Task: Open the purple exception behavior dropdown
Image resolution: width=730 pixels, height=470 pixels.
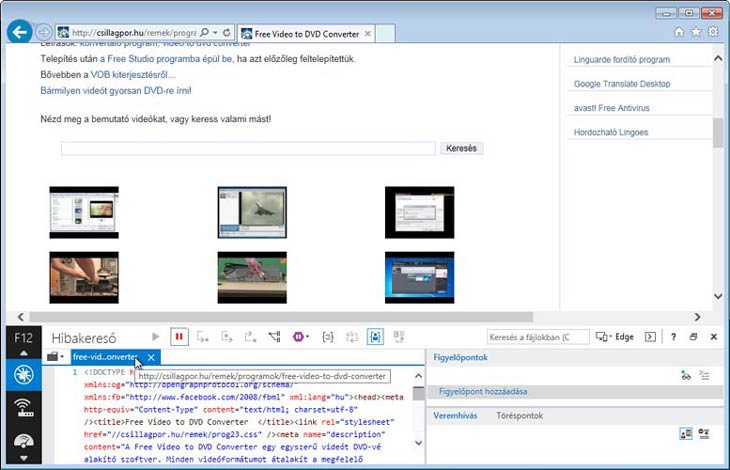Action: pos(301,336)
